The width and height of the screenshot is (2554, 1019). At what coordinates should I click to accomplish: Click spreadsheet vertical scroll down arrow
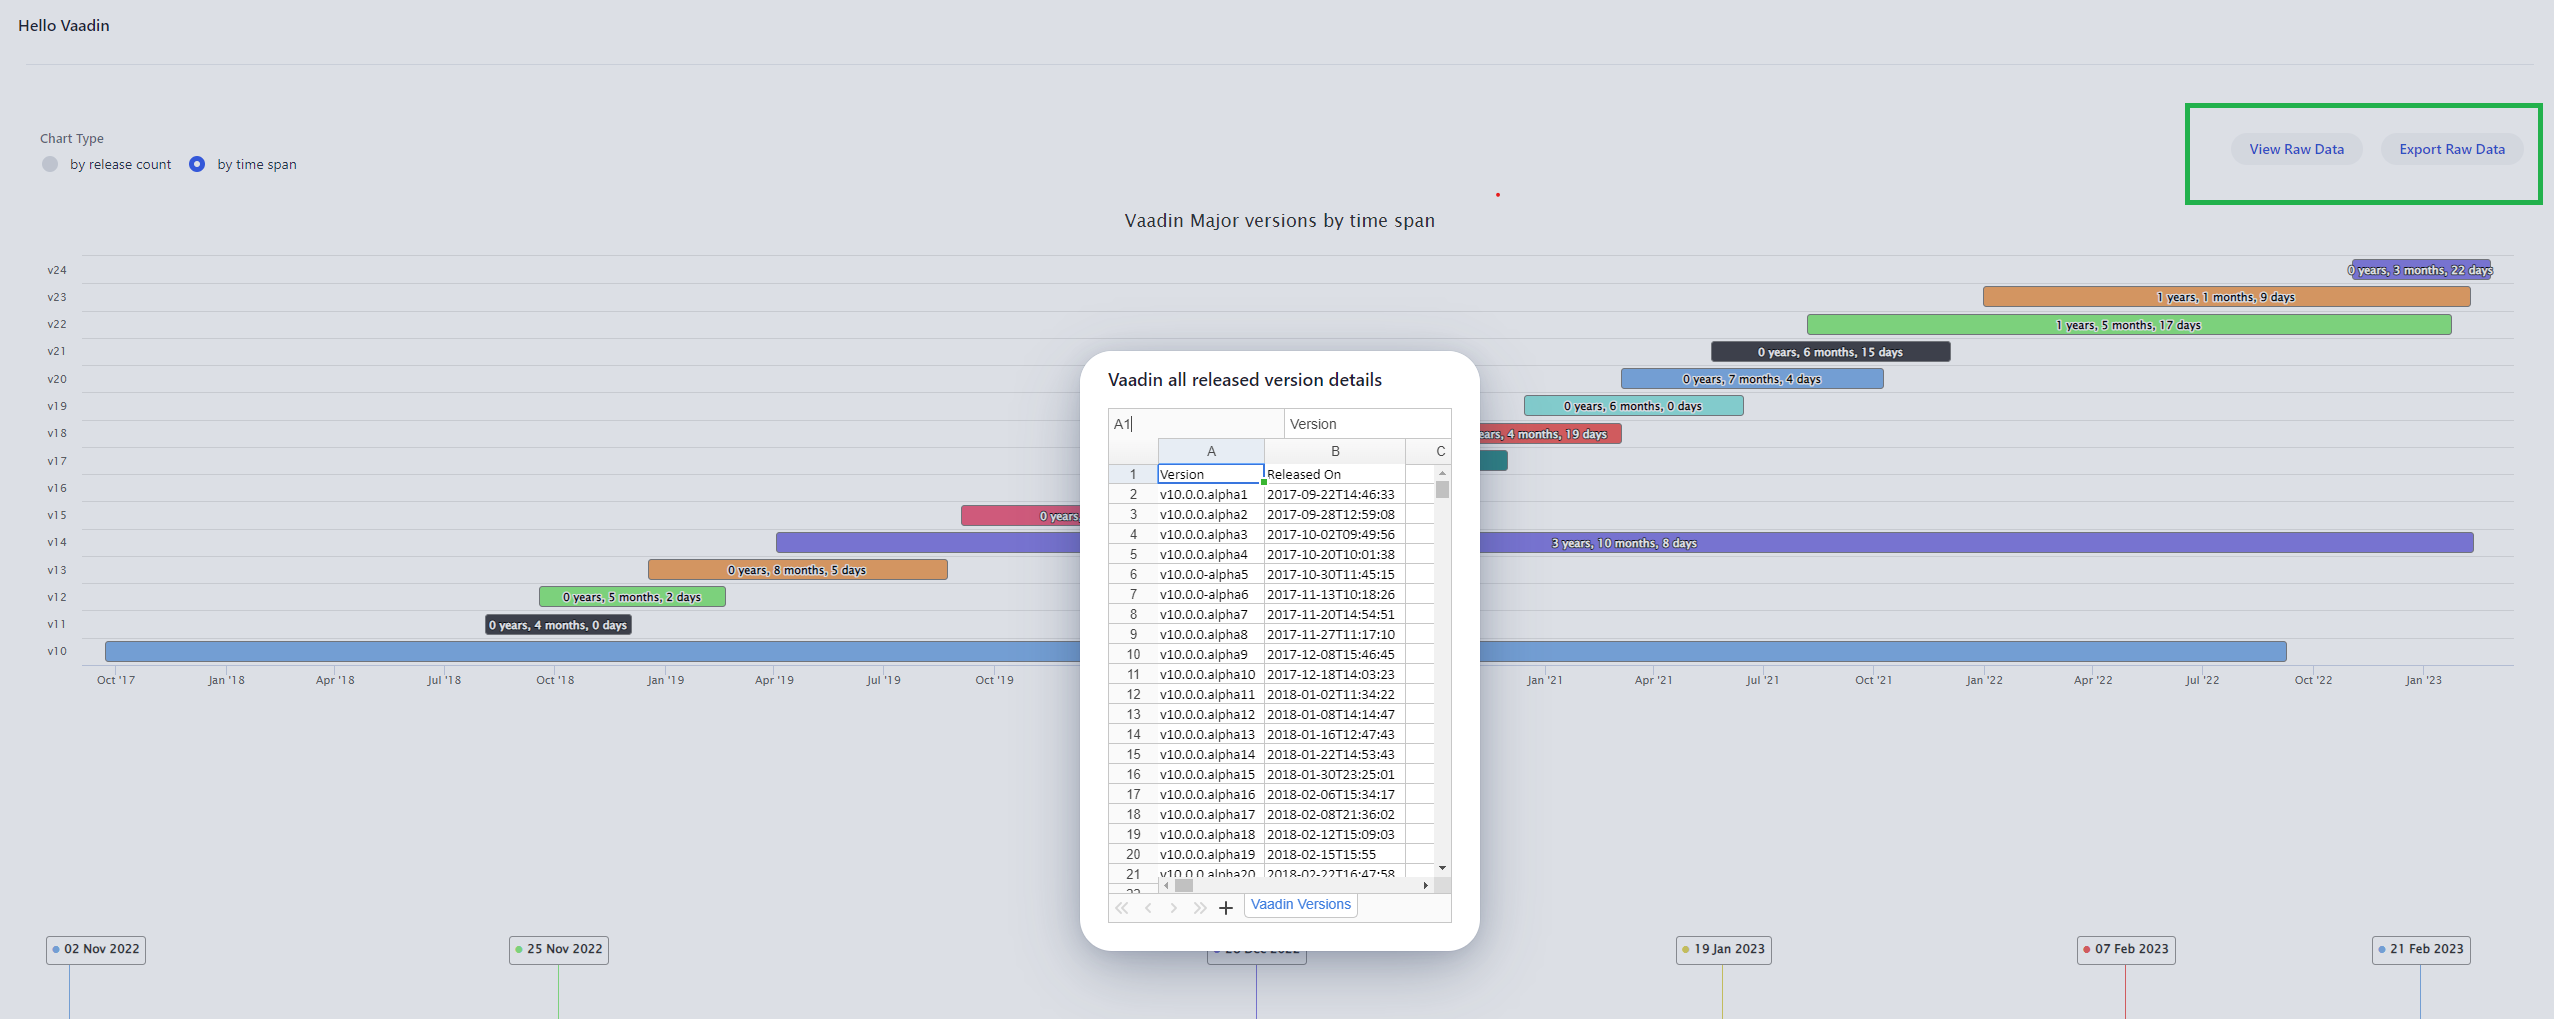pyautogui.click(x=1442, y=868)
